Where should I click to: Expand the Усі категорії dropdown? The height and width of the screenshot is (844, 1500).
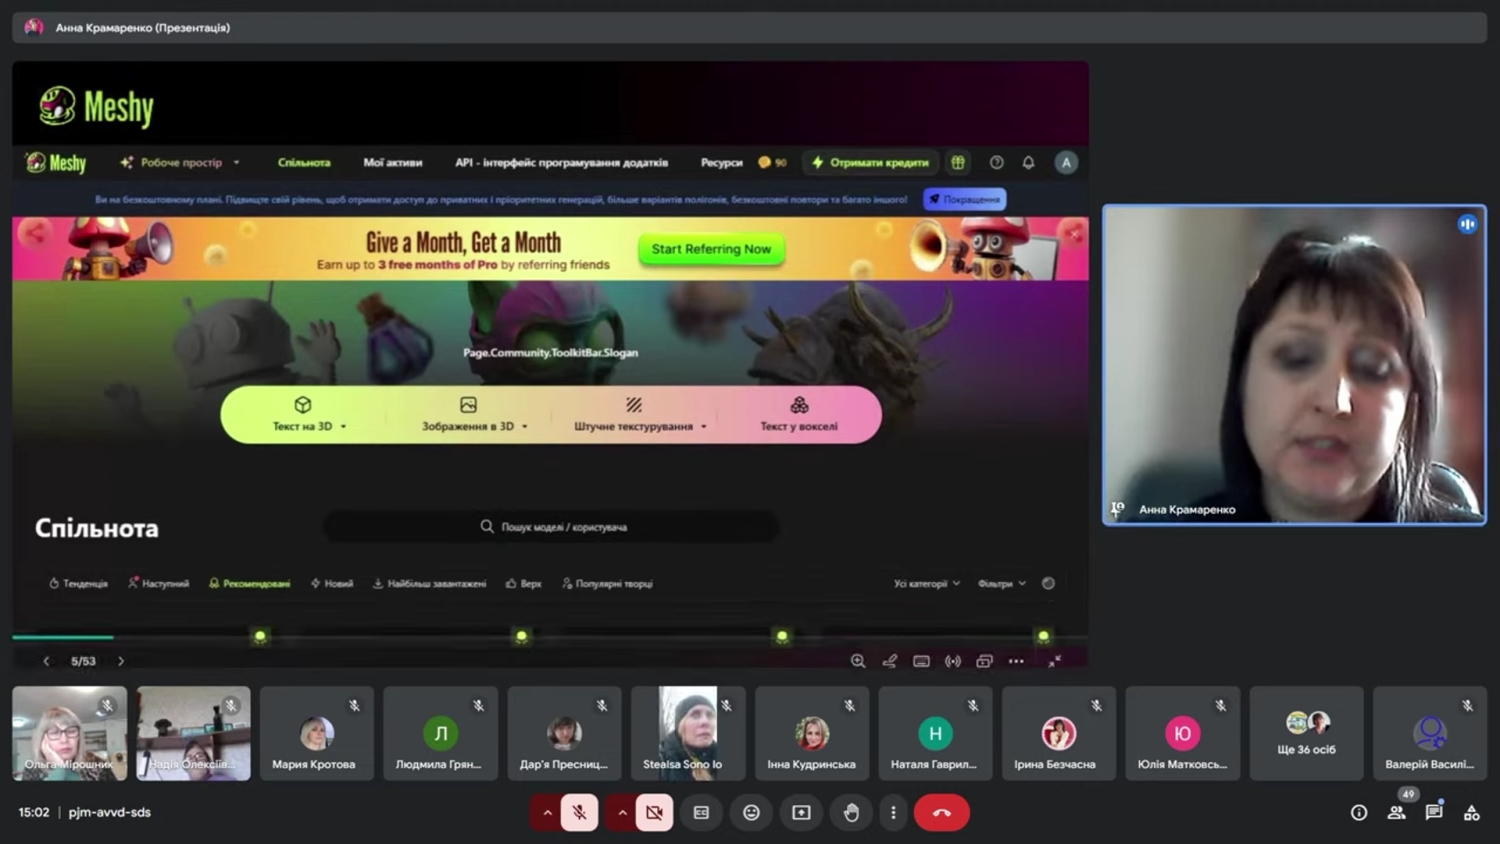[926, 583]
